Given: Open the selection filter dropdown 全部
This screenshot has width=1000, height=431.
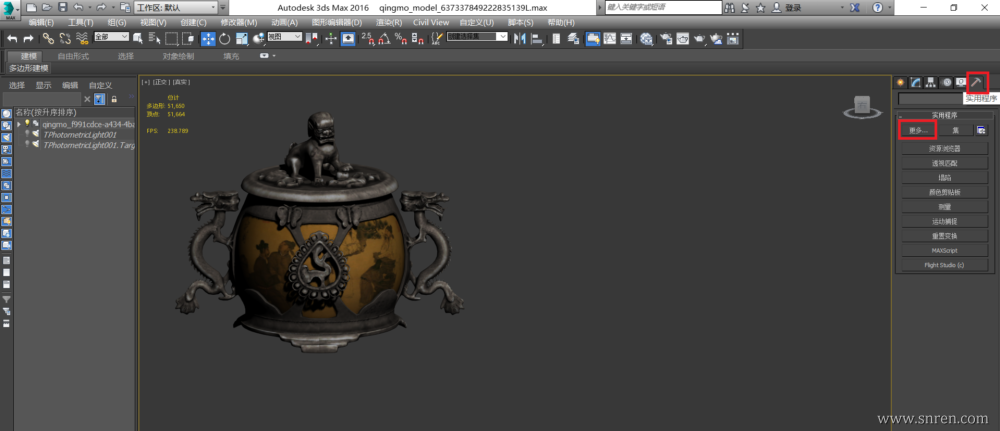Looking at the screenshot, I should 111,38.
